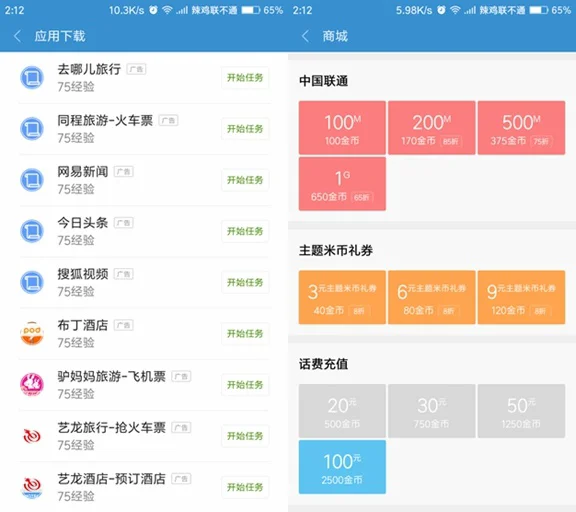Select the 20元 话费充值 tile
576x512 pixels.
[x=342, y=411]
